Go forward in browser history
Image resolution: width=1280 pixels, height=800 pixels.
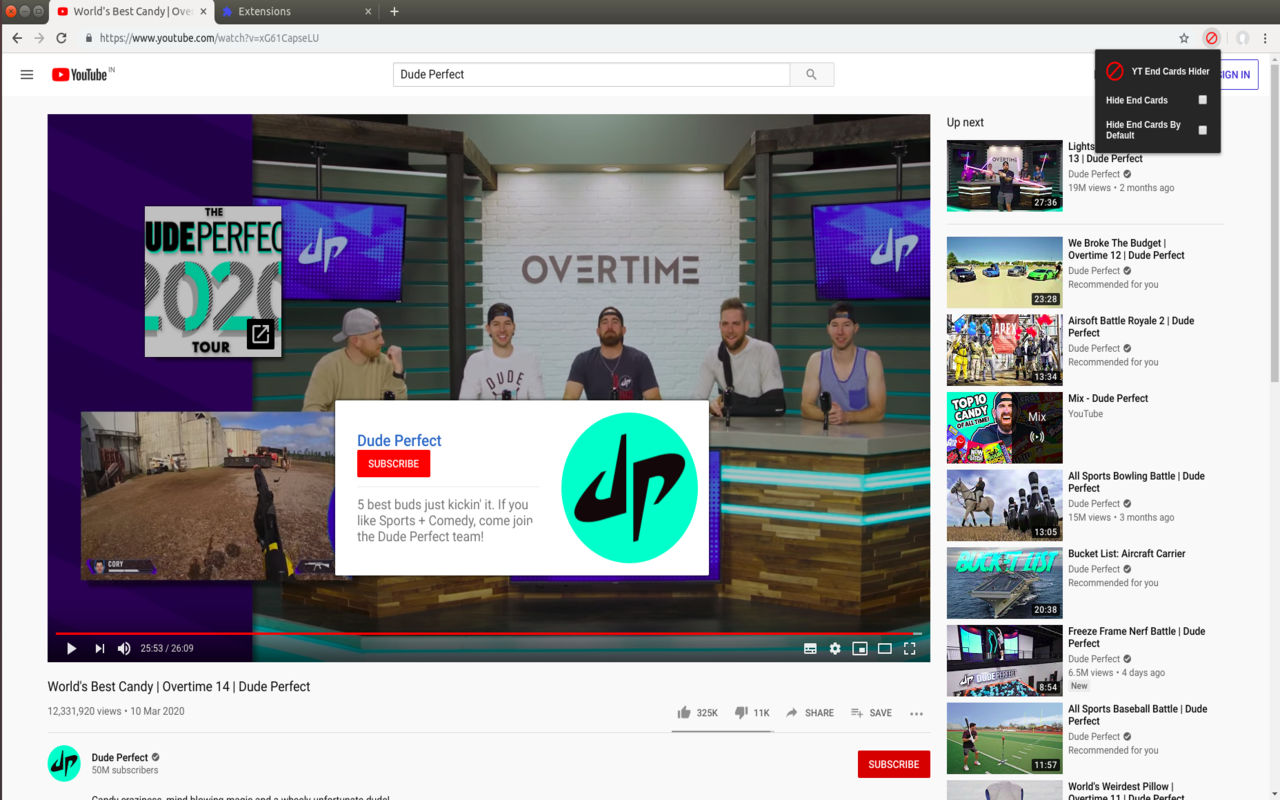point(39,38)
